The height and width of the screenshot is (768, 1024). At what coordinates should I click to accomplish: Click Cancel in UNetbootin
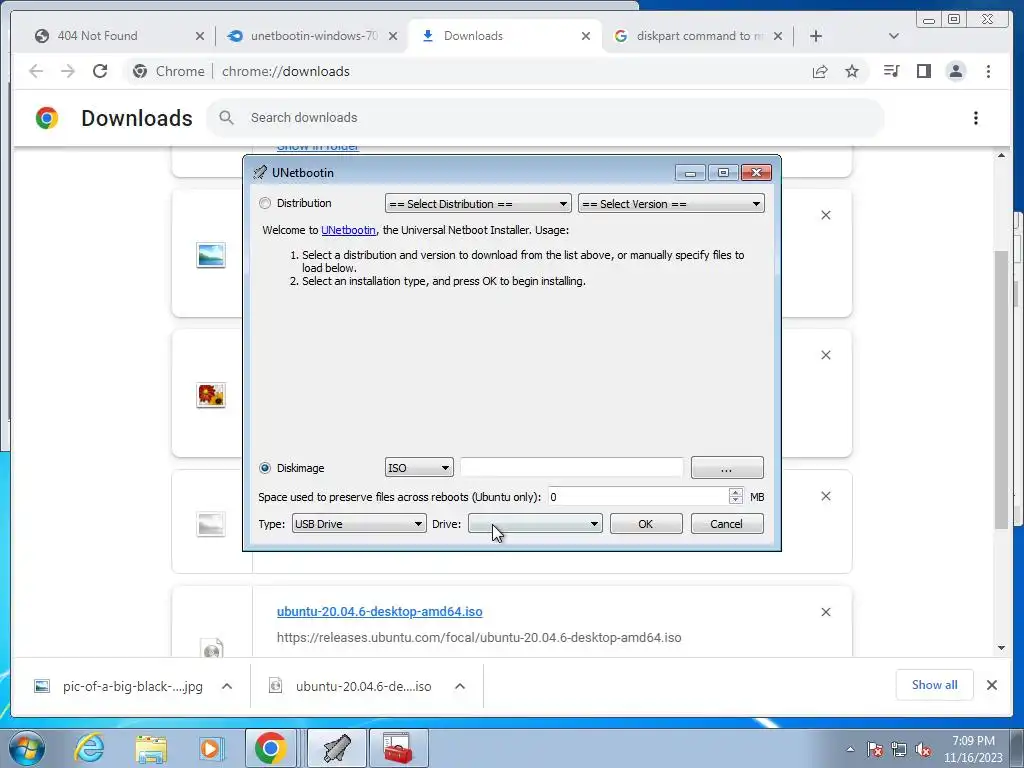[x=727, y=524]
